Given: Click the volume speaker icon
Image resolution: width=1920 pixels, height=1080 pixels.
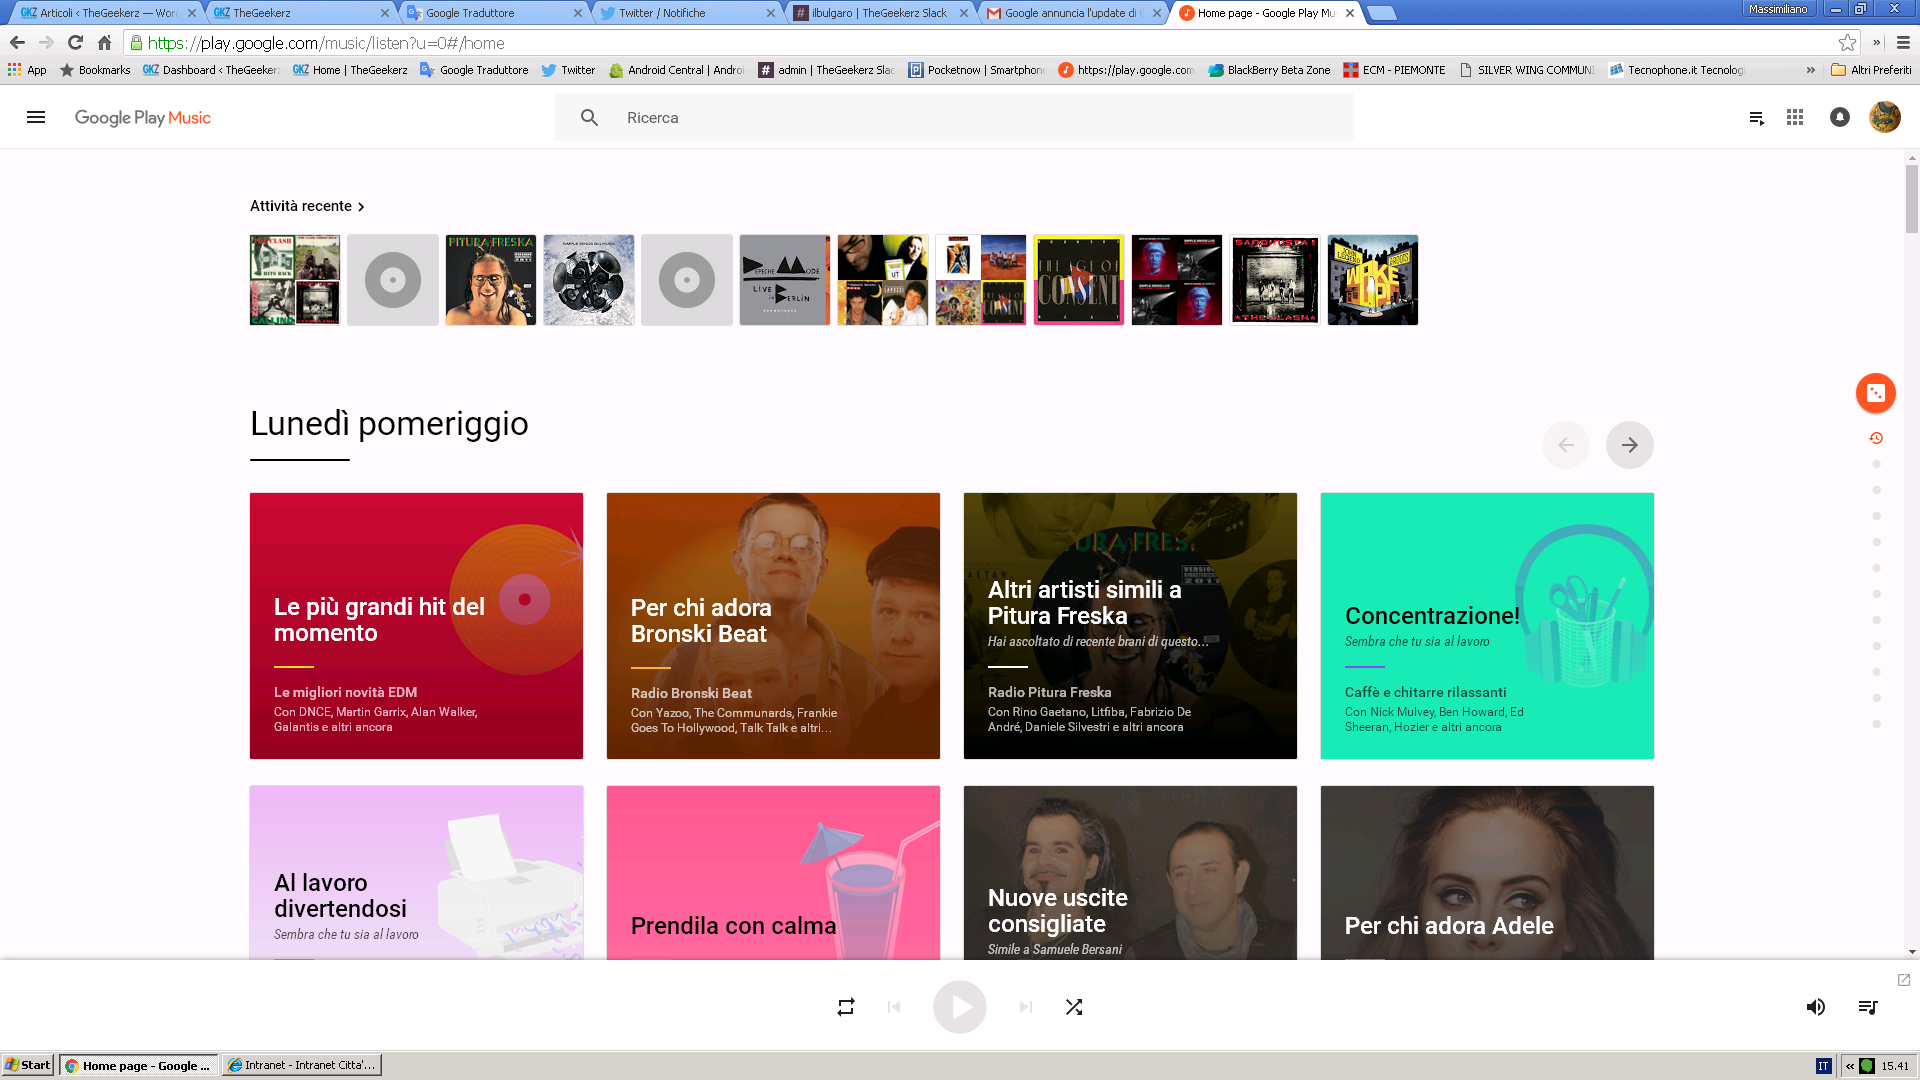Looking at the screenshot, I should pos(1816,1007).
